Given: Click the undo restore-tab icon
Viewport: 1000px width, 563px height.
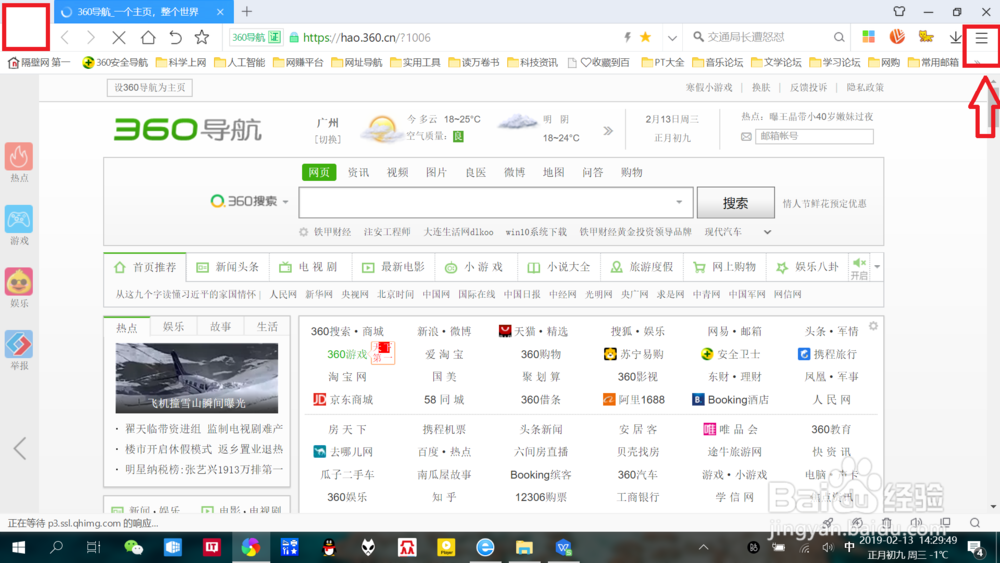Looking at the screenshot, I should coord(175,38).
